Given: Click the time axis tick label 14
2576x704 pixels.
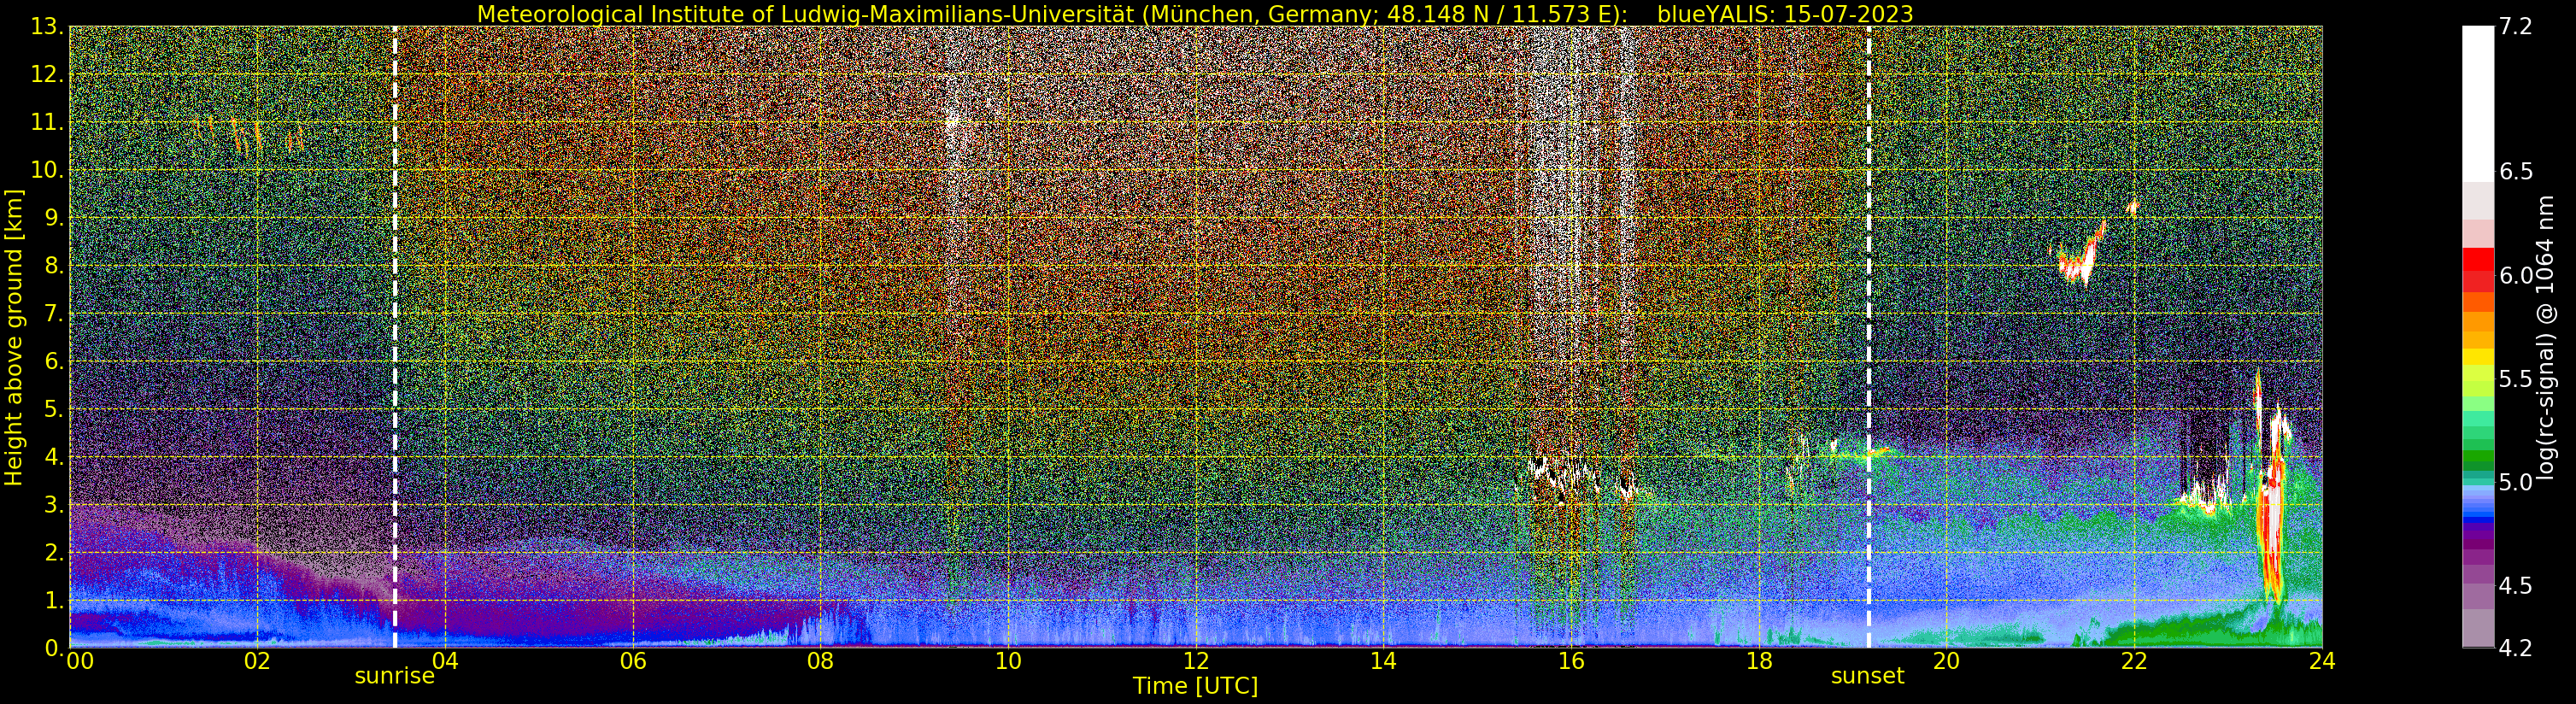Looking at the screenshot, I should (x=1383, y=660).
